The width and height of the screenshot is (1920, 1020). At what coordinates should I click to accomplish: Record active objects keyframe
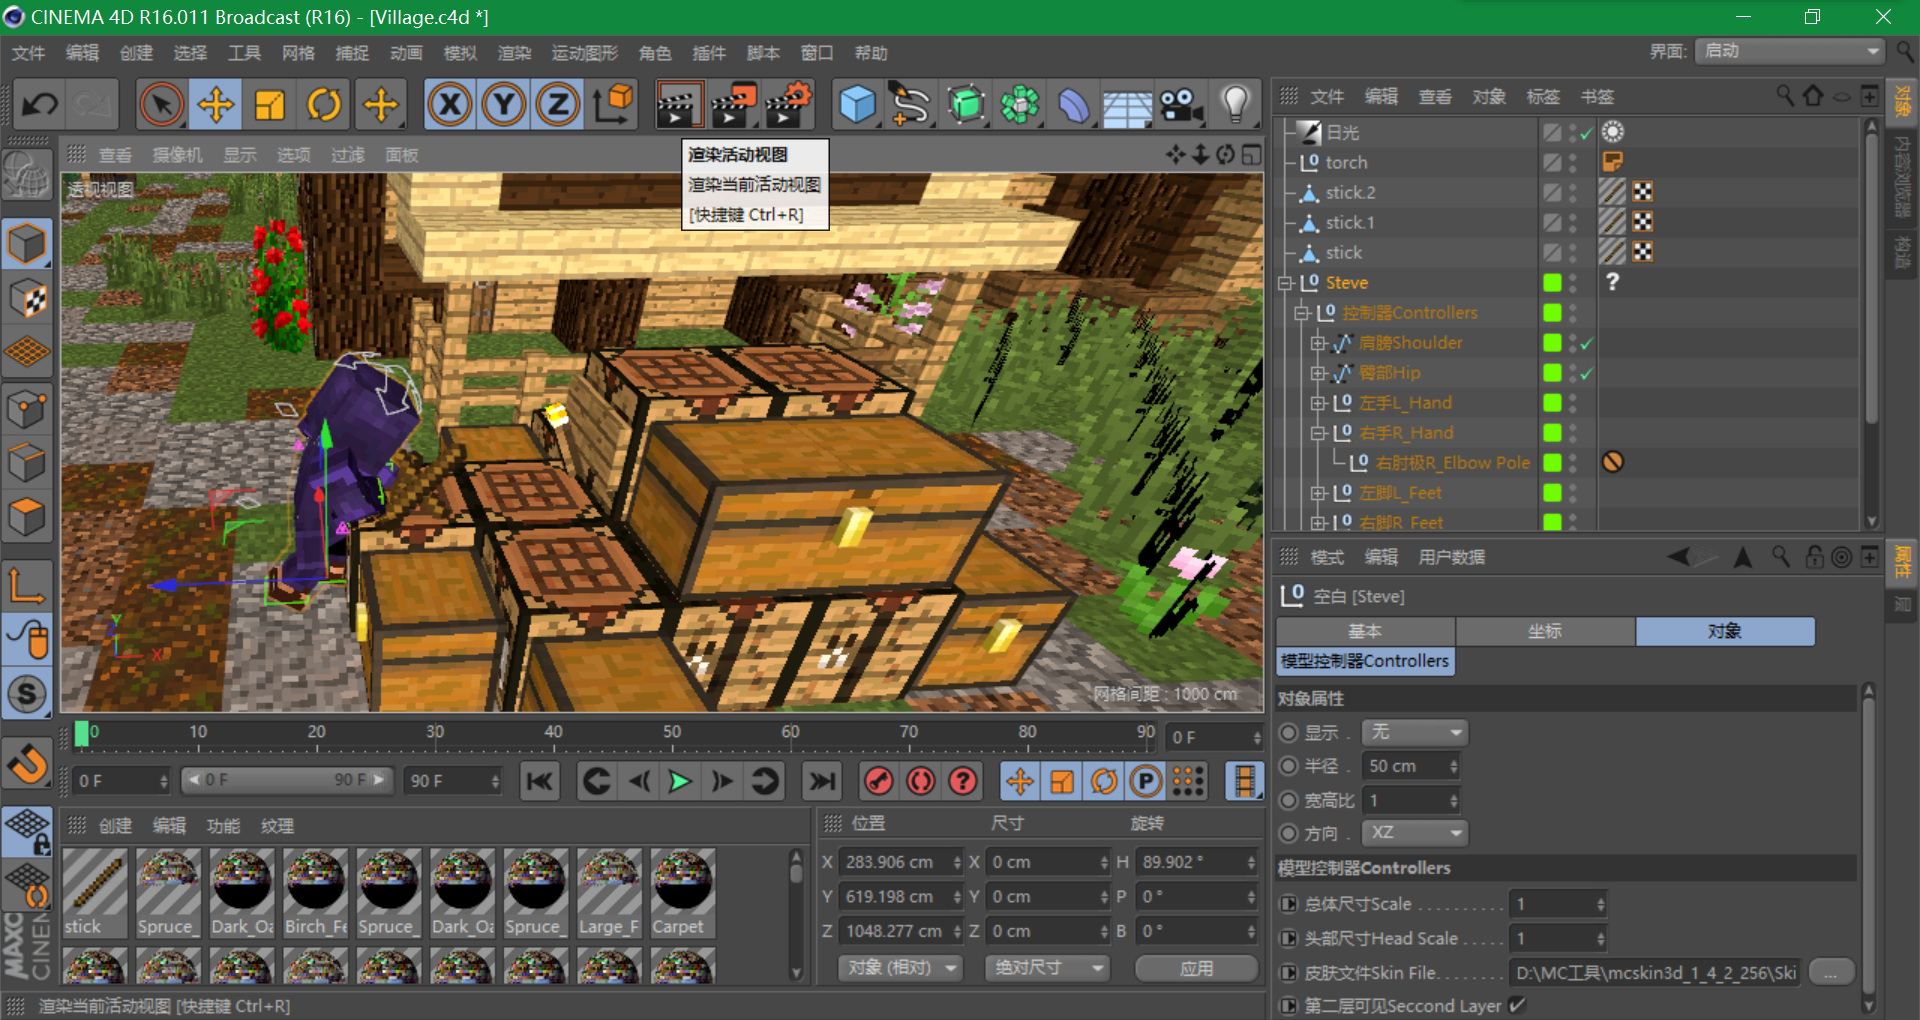(879, 781)
